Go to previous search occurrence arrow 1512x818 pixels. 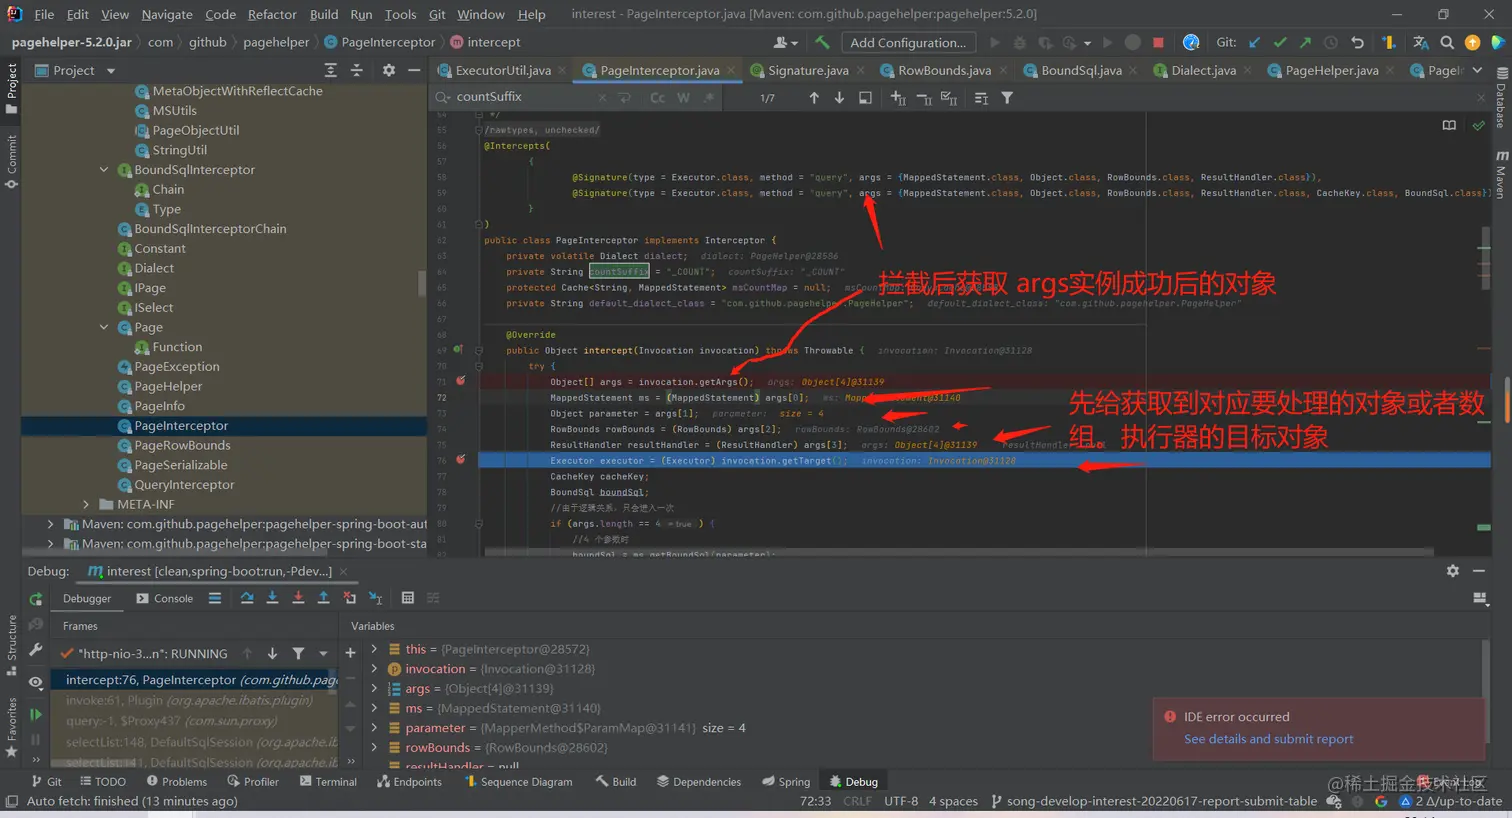click(814, 98)
